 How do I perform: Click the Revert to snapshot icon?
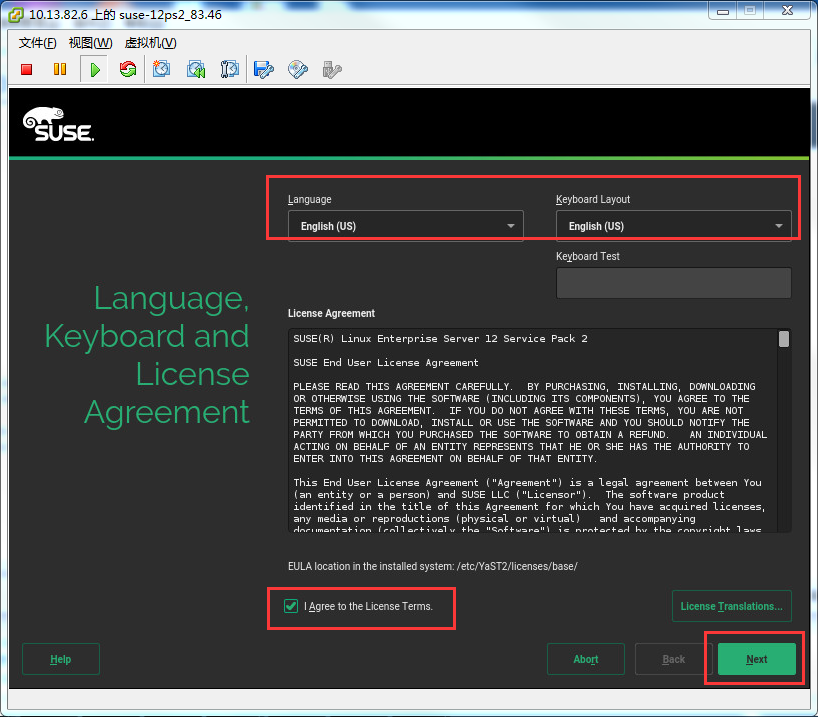coord(196,69)
